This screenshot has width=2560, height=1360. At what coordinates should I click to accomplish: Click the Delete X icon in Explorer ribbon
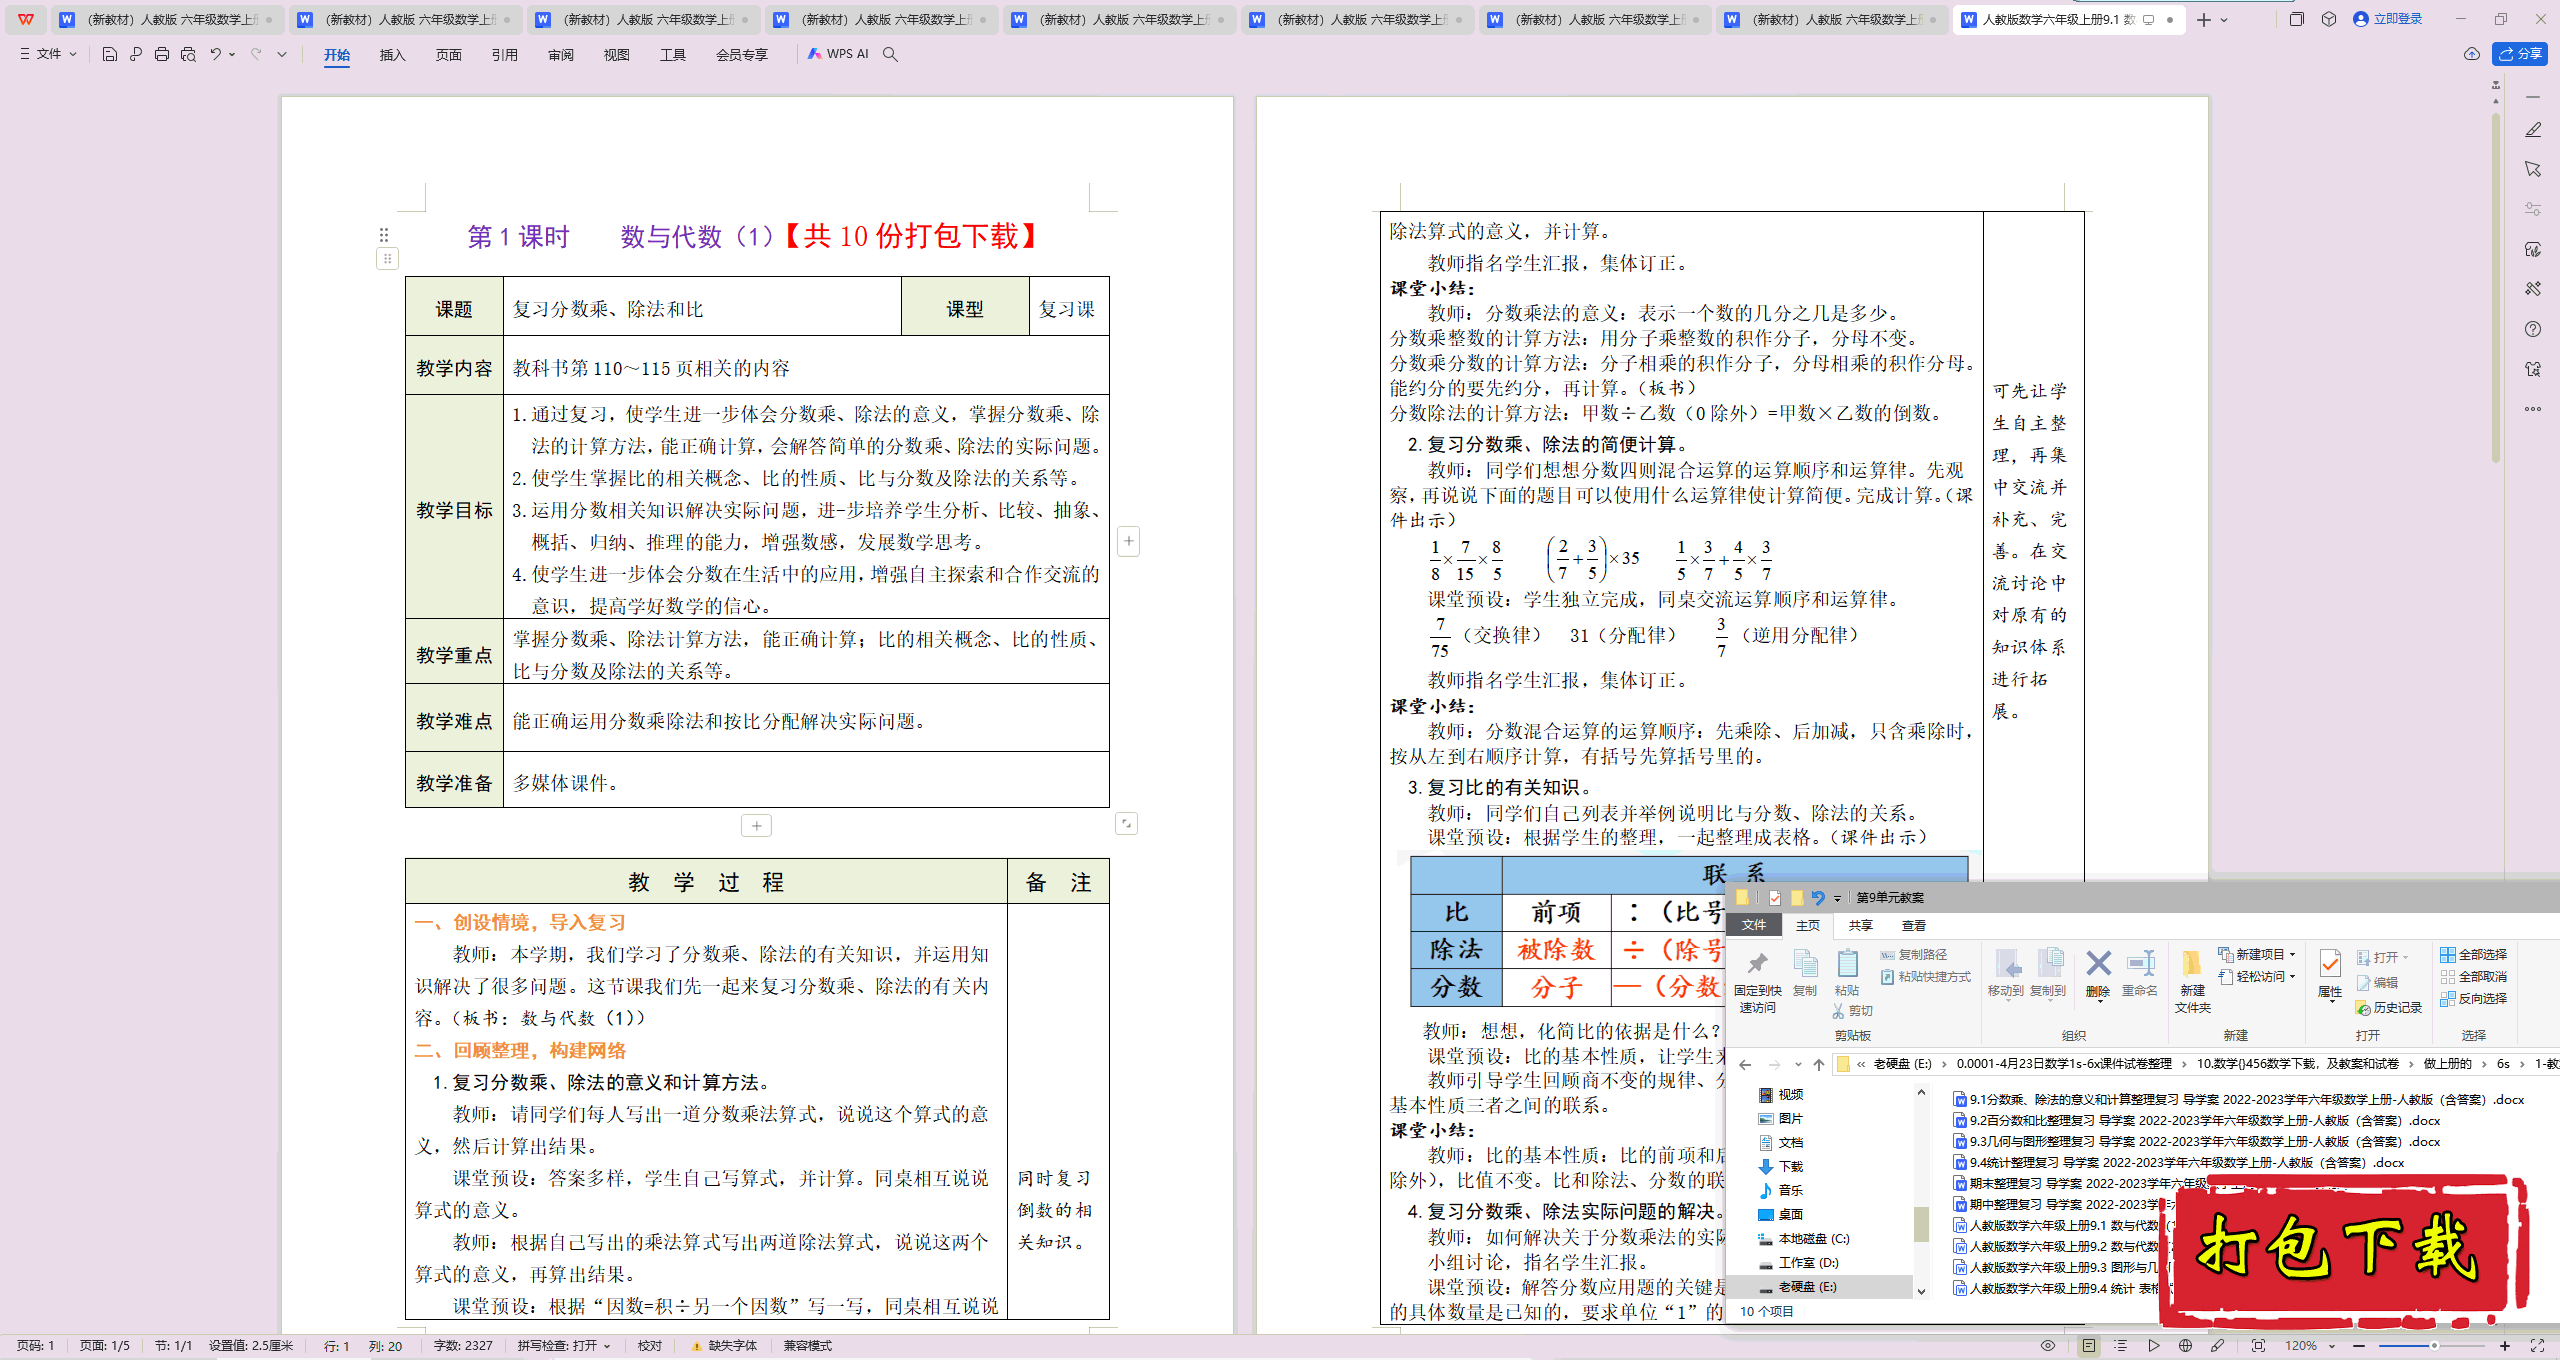2098,973
